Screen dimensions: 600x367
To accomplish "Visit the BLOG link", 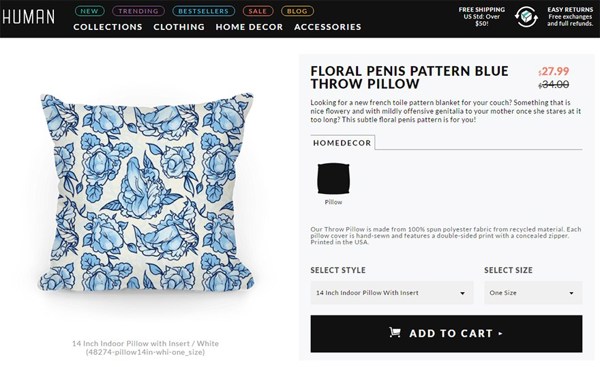I will 297,11.
